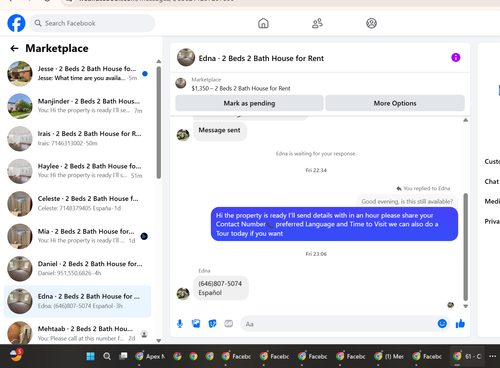The image size is (500, 368).
Task: Open Mia conversation
Action: click(77, 236)
